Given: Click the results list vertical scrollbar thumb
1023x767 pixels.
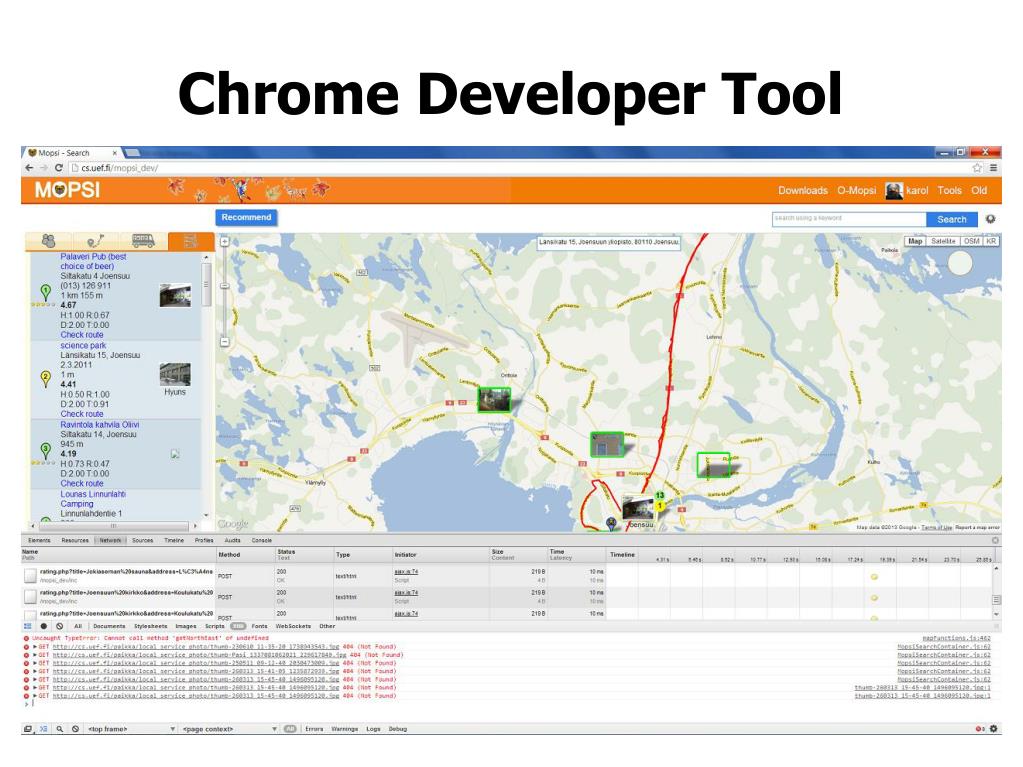Looking at the screenshot, I should pyautogui.click(x=206, y=284).
